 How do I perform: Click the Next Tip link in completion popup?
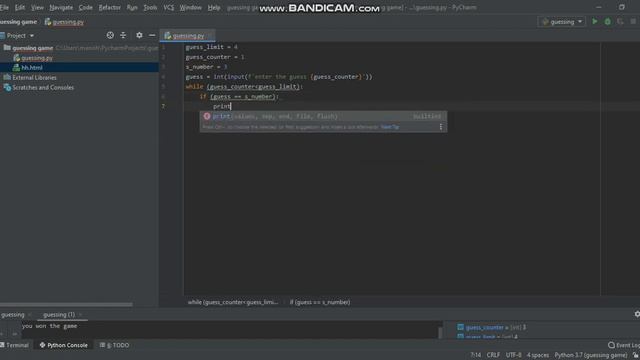click(x=390, y=127)
